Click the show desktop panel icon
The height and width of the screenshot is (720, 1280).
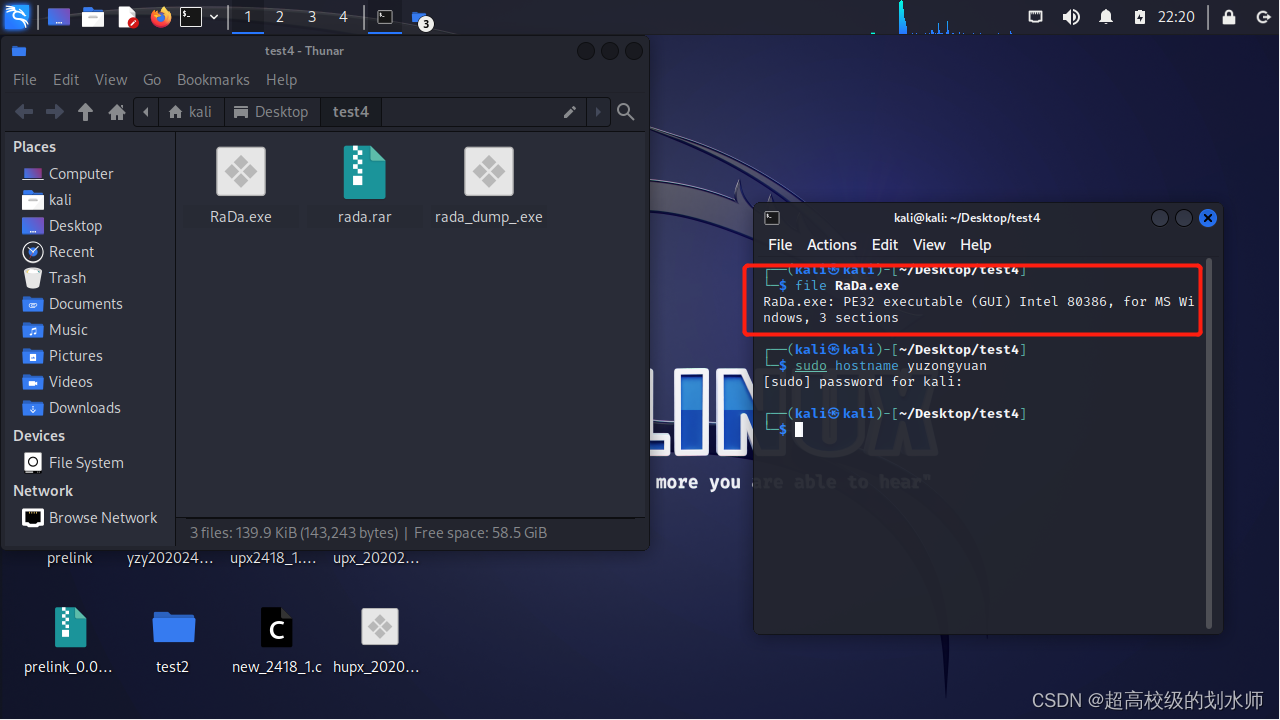59,17
